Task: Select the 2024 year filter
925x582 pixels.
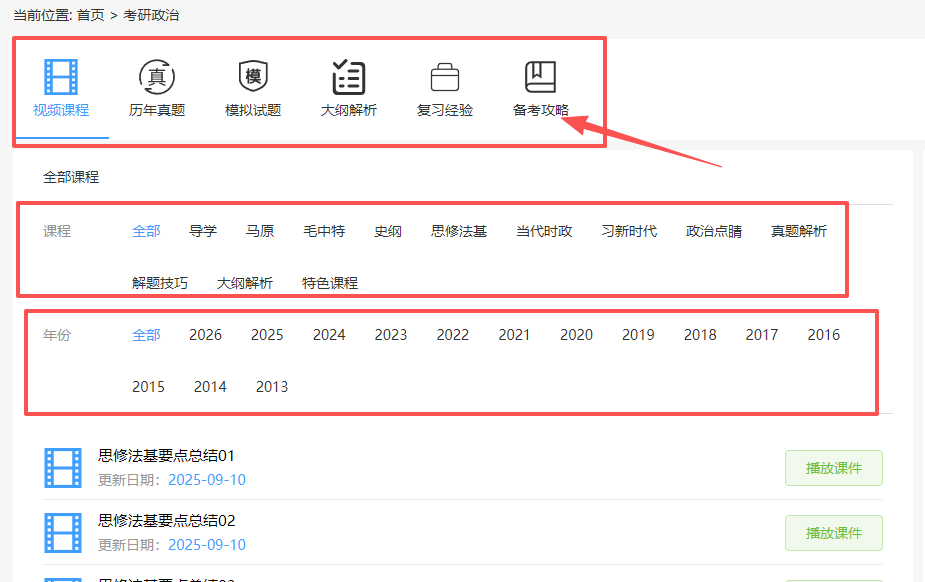Action: (329, 335)
